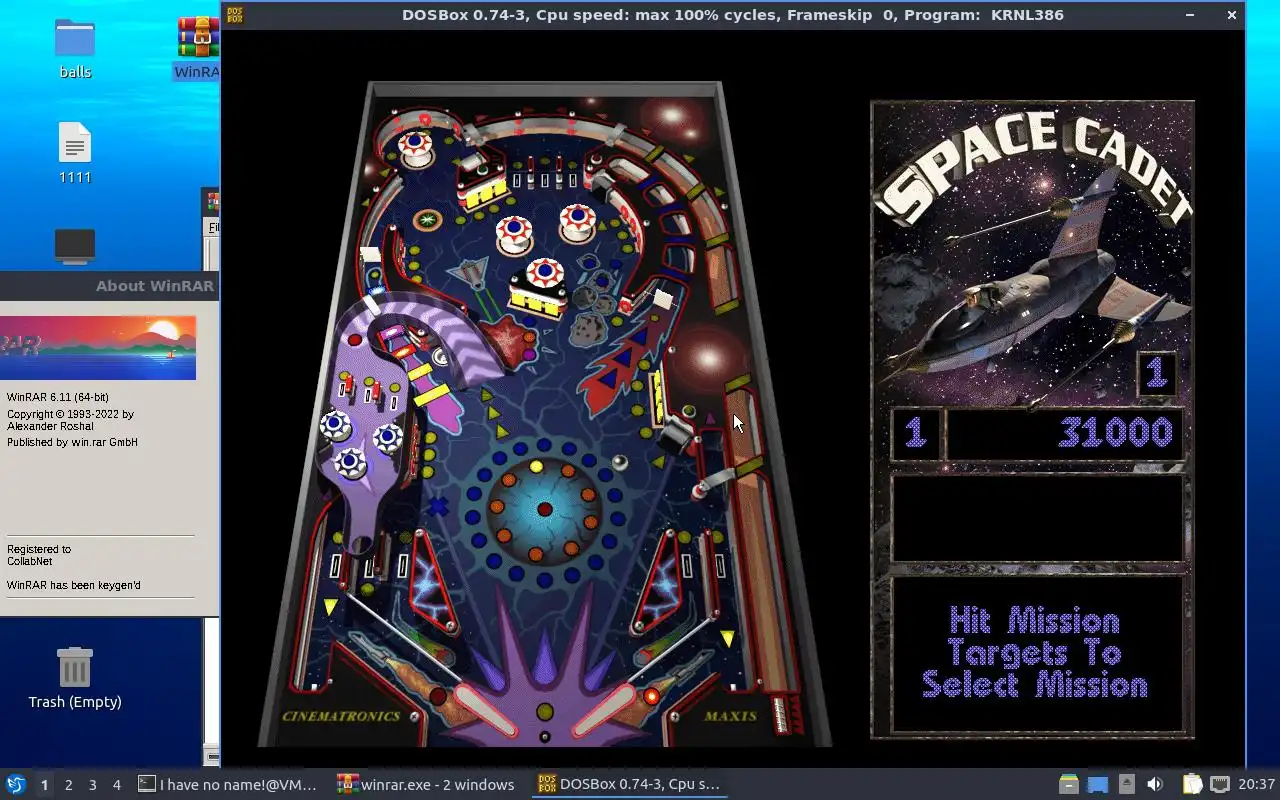Screen dimensions: 1280x800
Task: Click the volume speaker tray icon
Action: [1155, 785]
